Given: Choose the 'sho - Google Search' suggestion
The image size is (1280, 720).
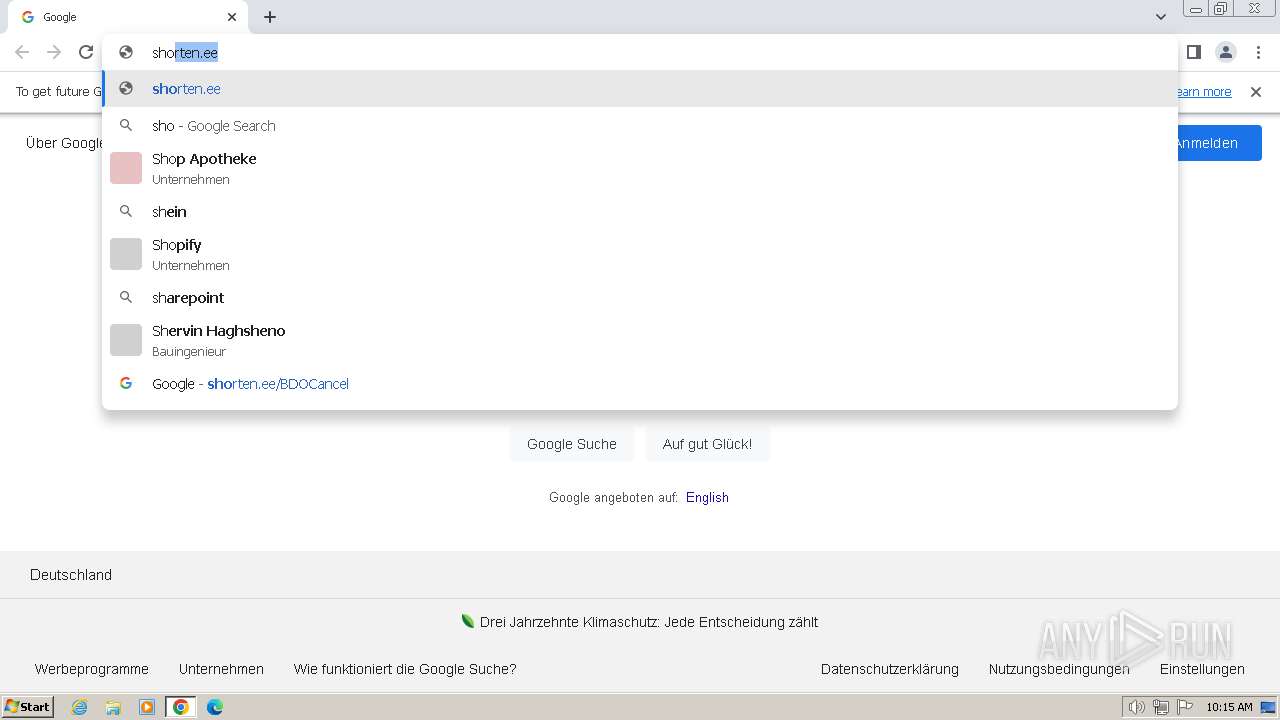Looking at the screenshot, I should 640,126.
